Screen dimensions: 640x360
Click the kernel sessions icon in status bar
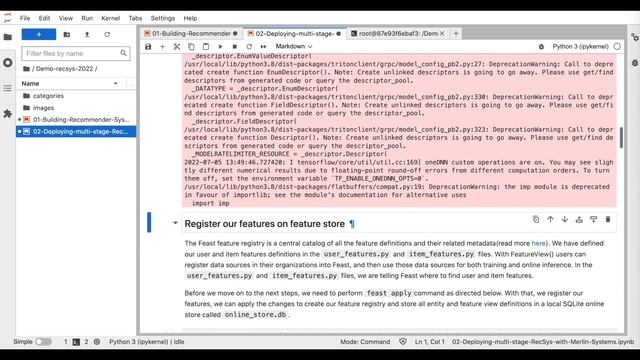97,342
